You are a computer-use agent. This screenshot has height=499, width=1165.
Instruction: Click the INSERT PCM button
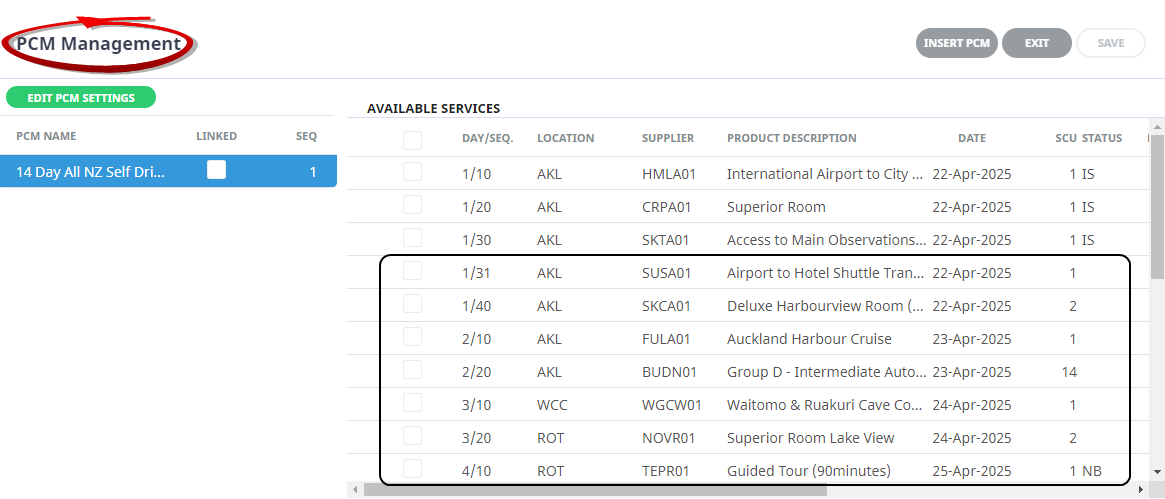point(956,43)
